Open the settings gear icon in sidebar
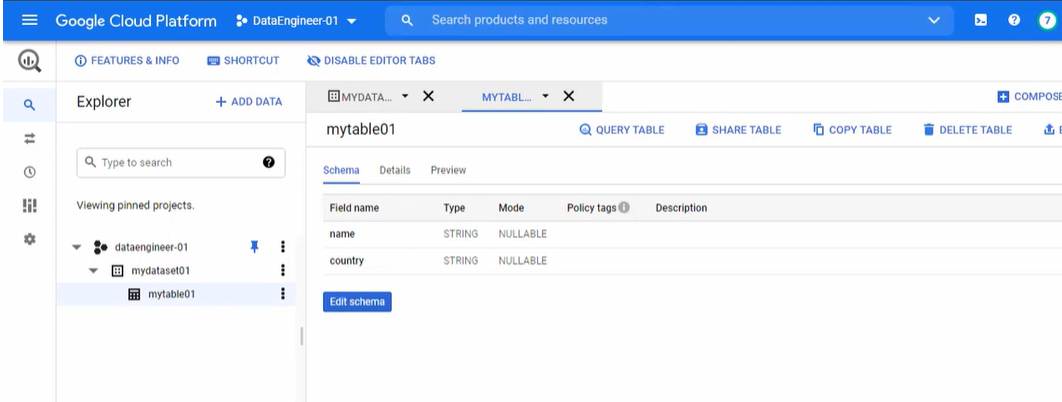 click(29, 239)
